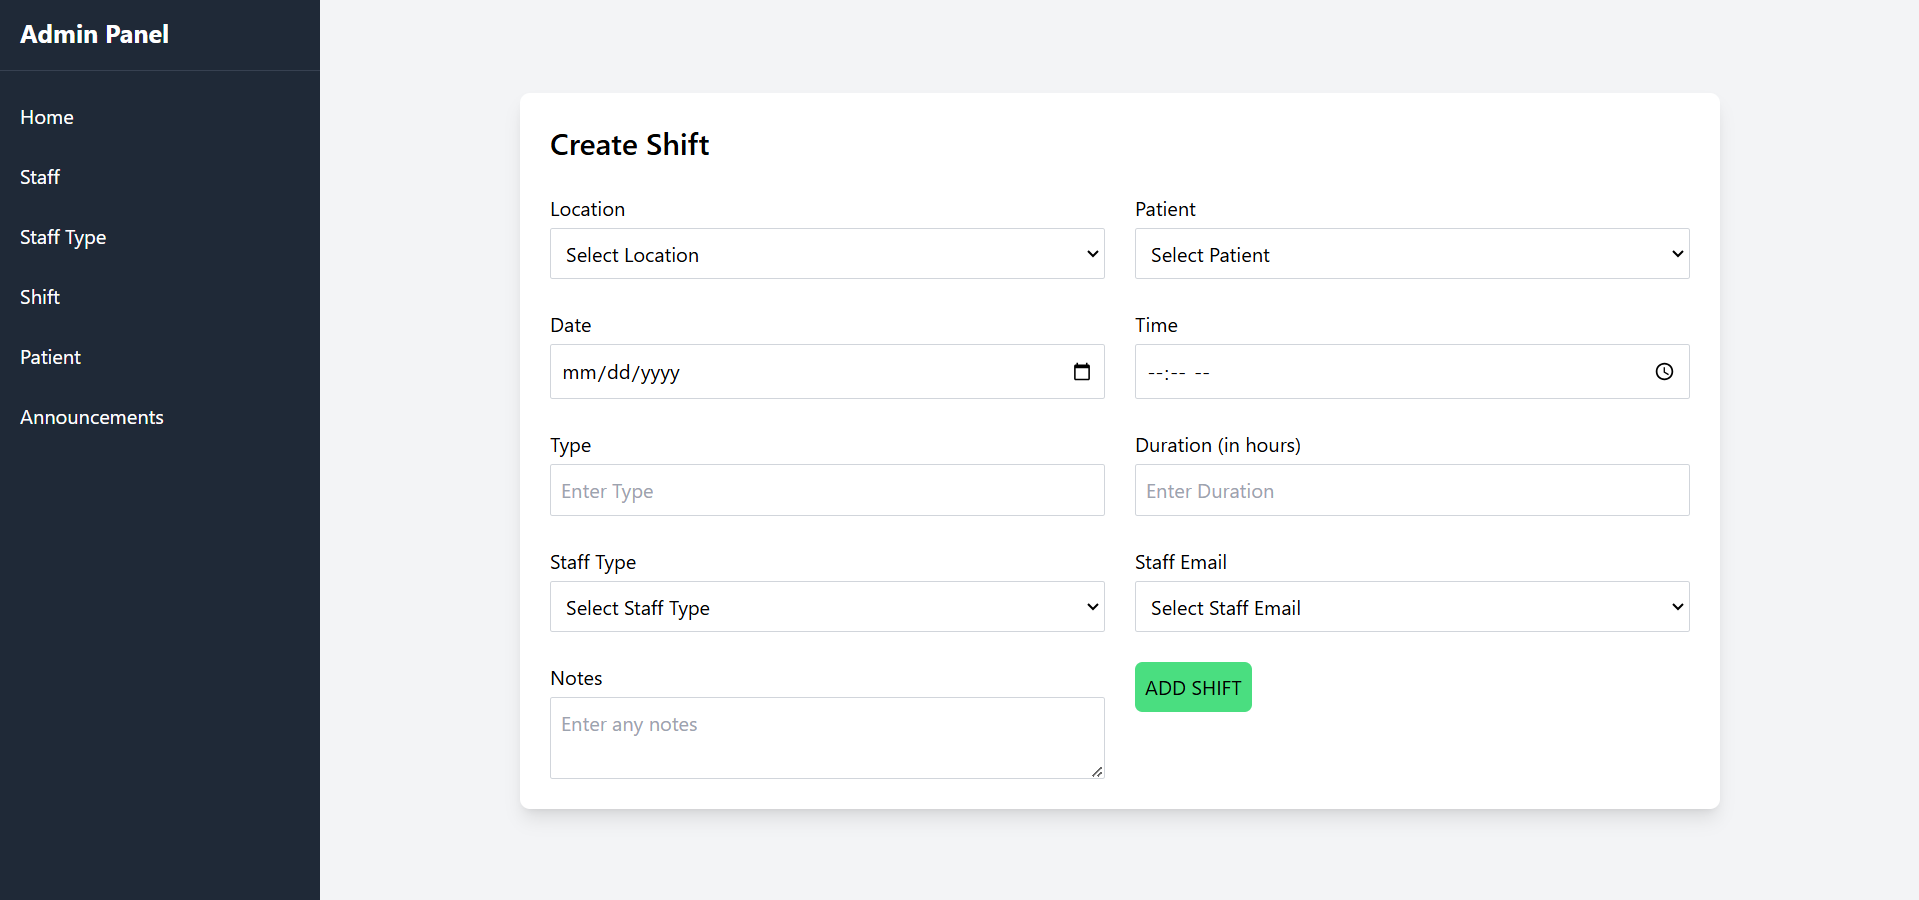Viewport: 1919px width, 900px height.
Task: Open the Shift page from sidebar
Action: point(40,297)
